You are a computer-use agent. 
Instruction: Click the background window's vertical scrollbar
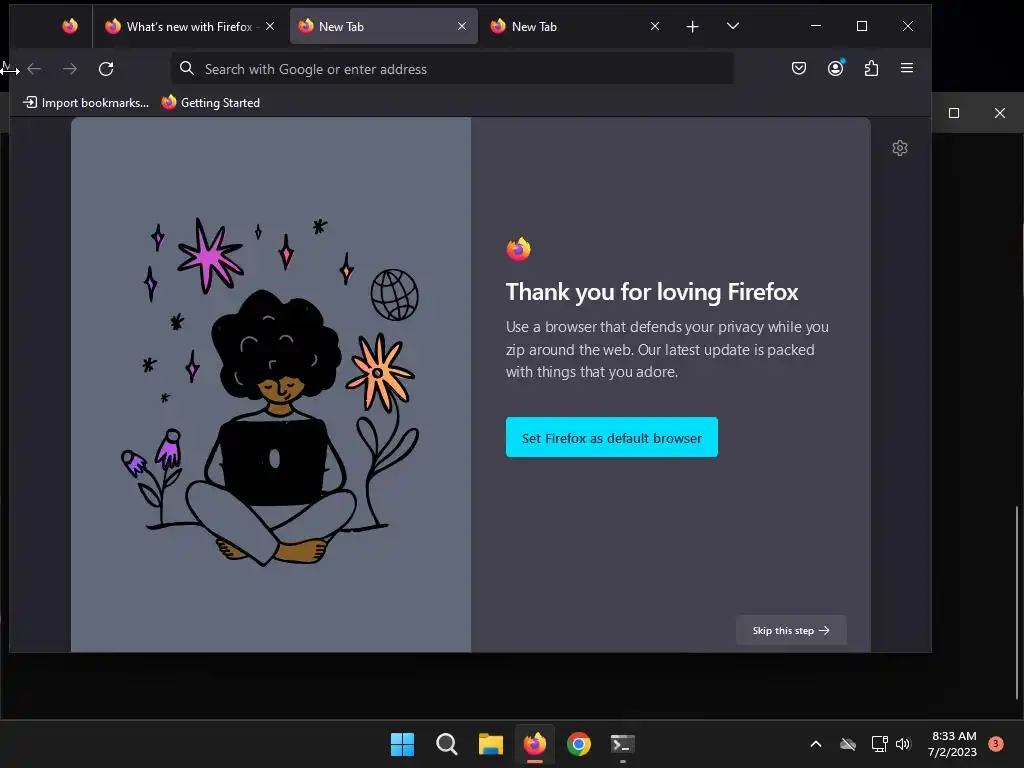coord(1017,602)
